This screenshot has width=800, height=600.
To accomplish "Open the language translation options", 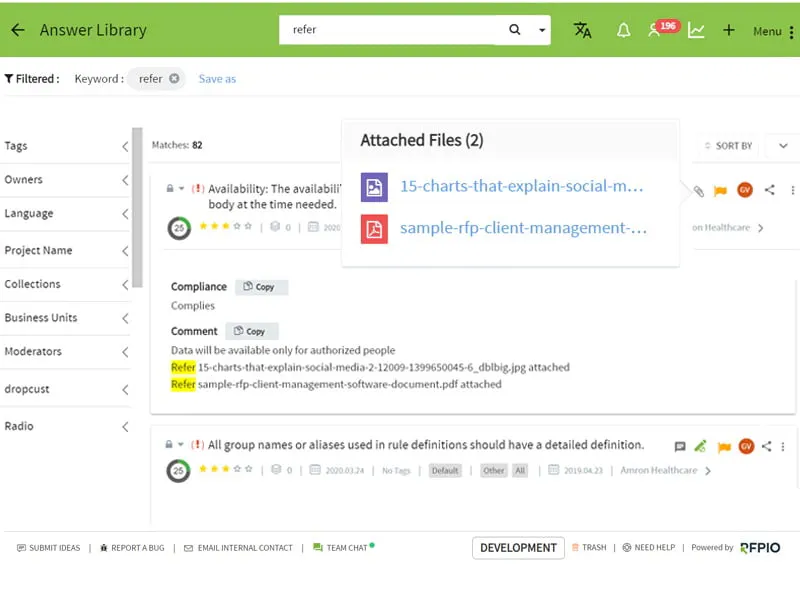I will (583, 31).
